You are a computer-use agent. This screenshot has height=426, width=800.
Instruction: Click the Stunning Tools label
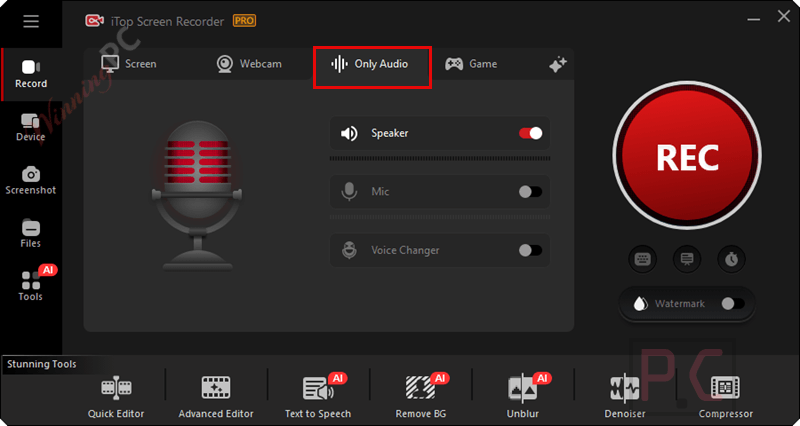(x=42, y=364)
